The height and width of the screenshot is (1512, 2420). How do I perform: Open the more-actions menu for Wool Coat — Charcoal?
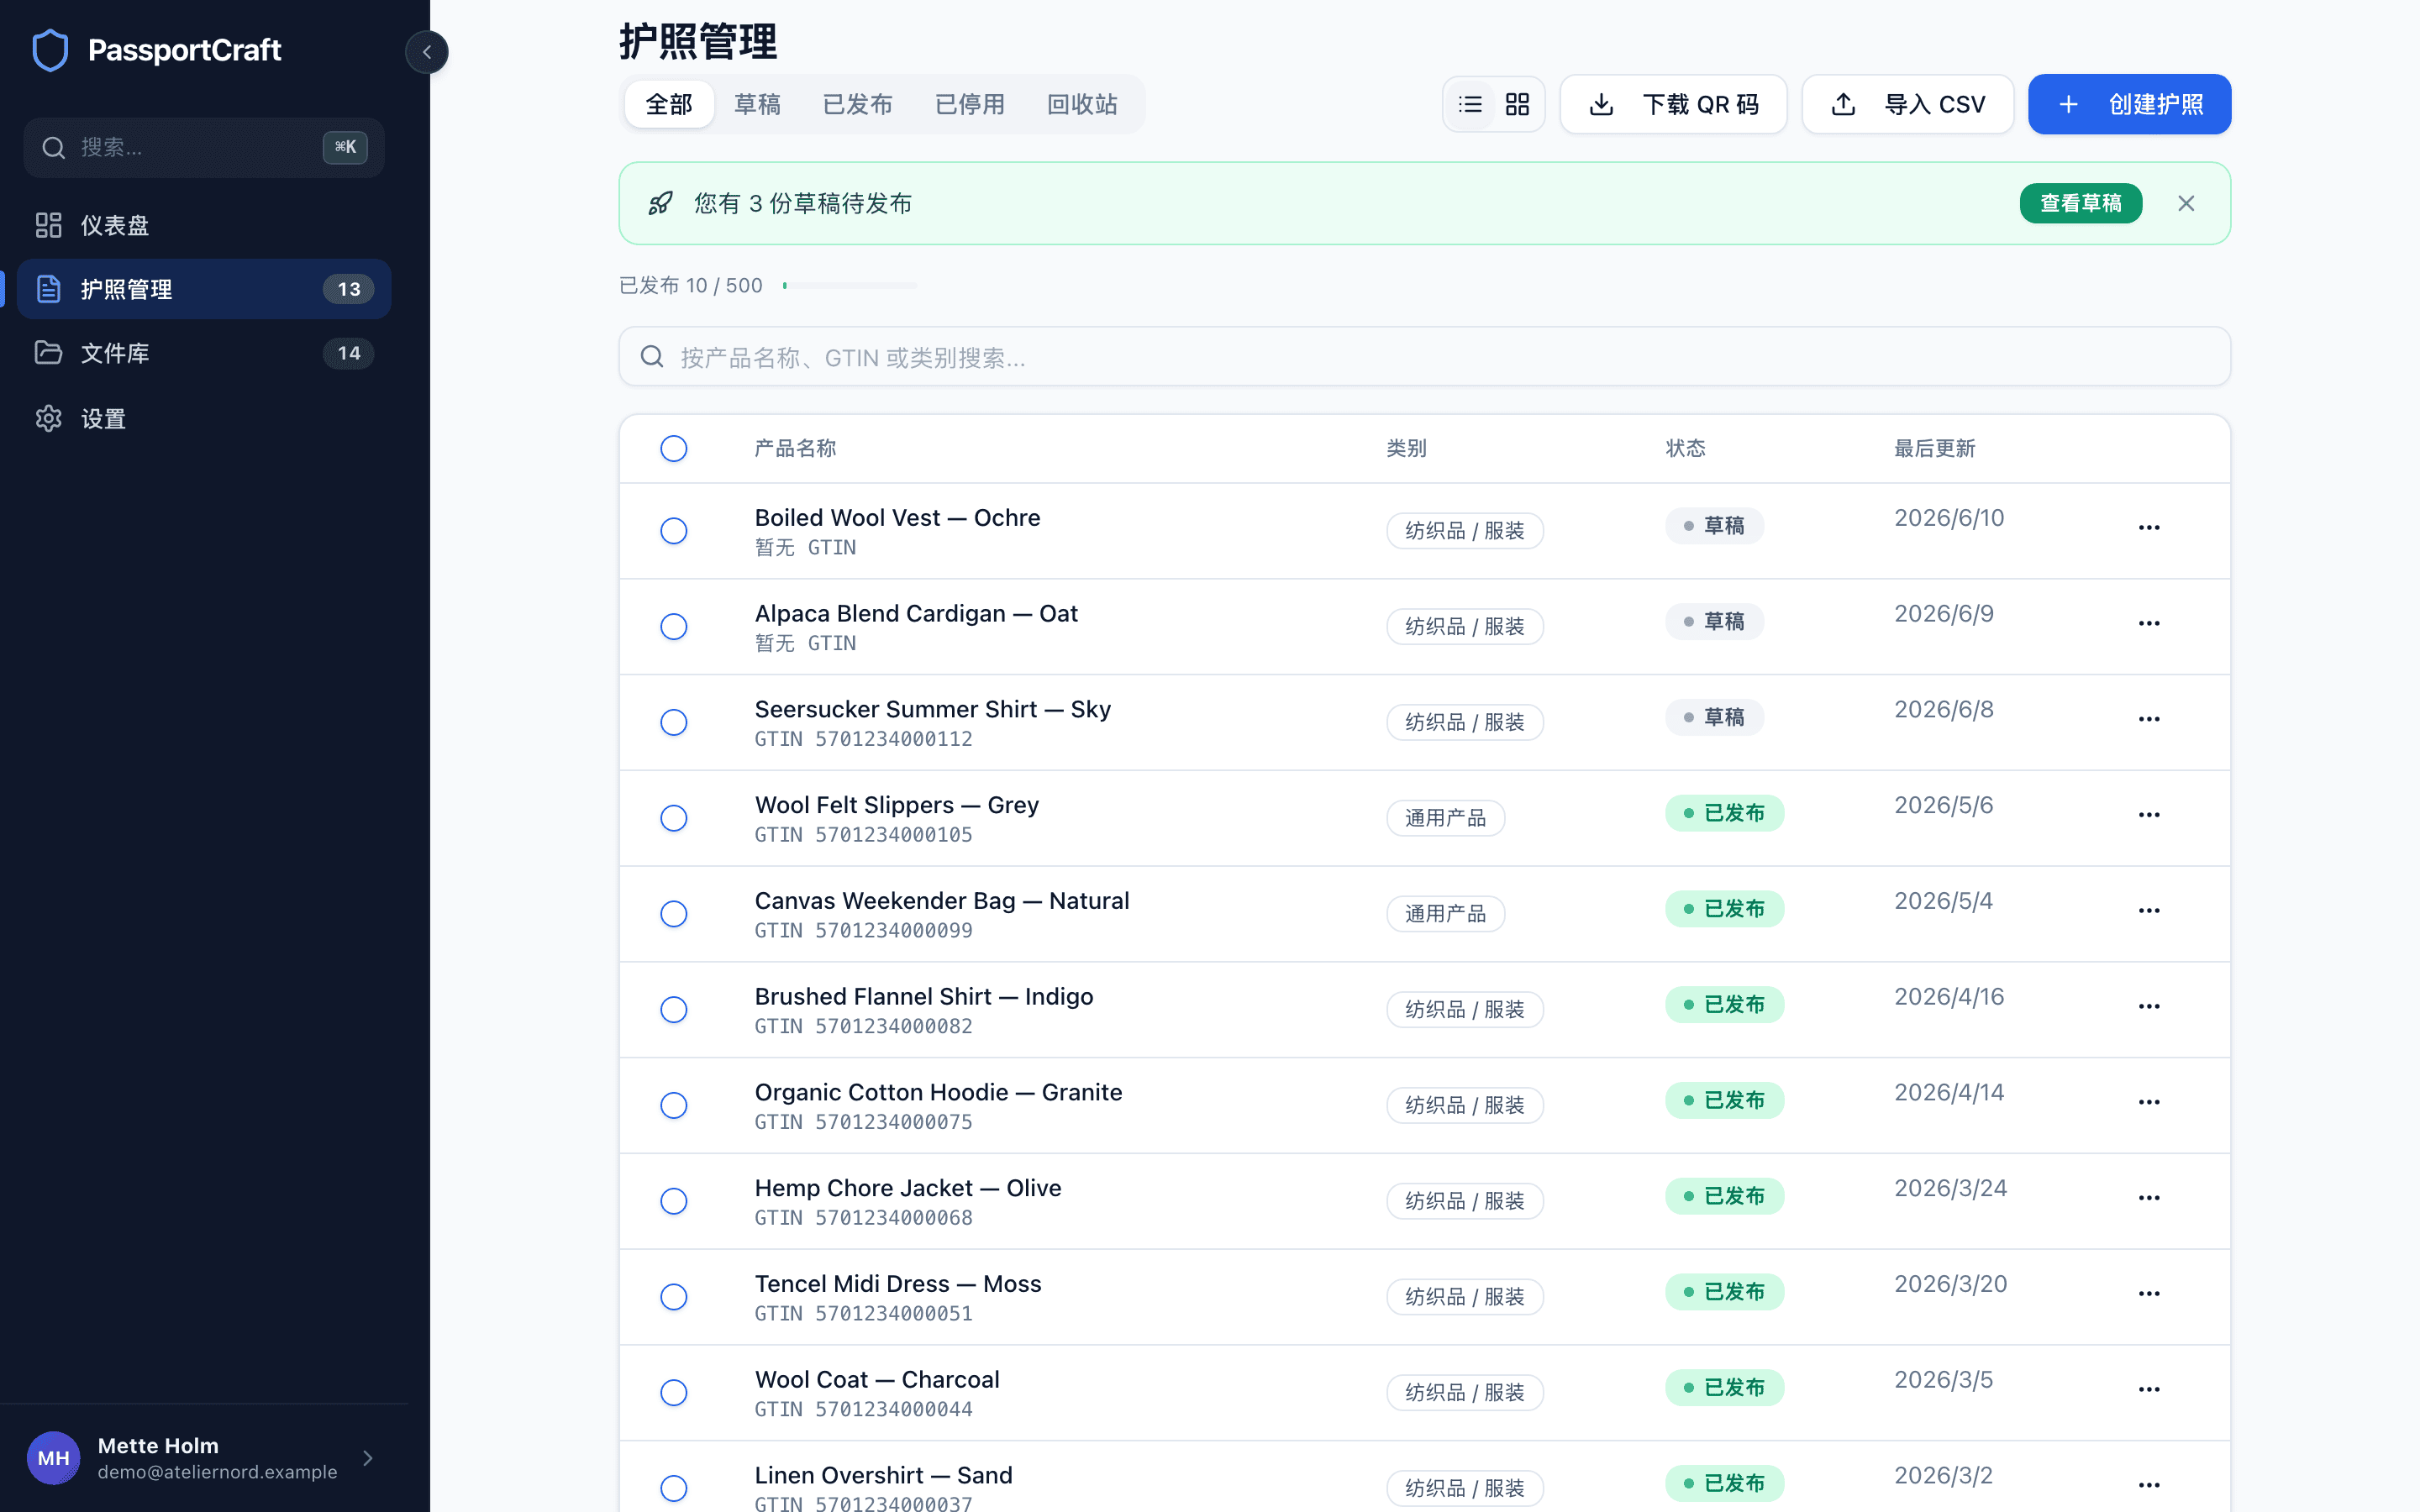click(x=2149, y=1389)
